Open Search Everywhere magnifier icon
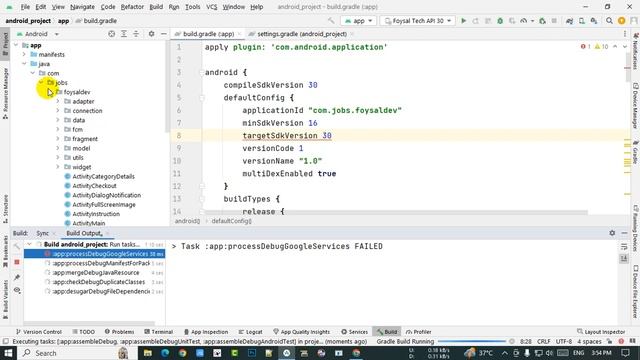This screenshot has height=360, width=640. (x=609, y=21)
